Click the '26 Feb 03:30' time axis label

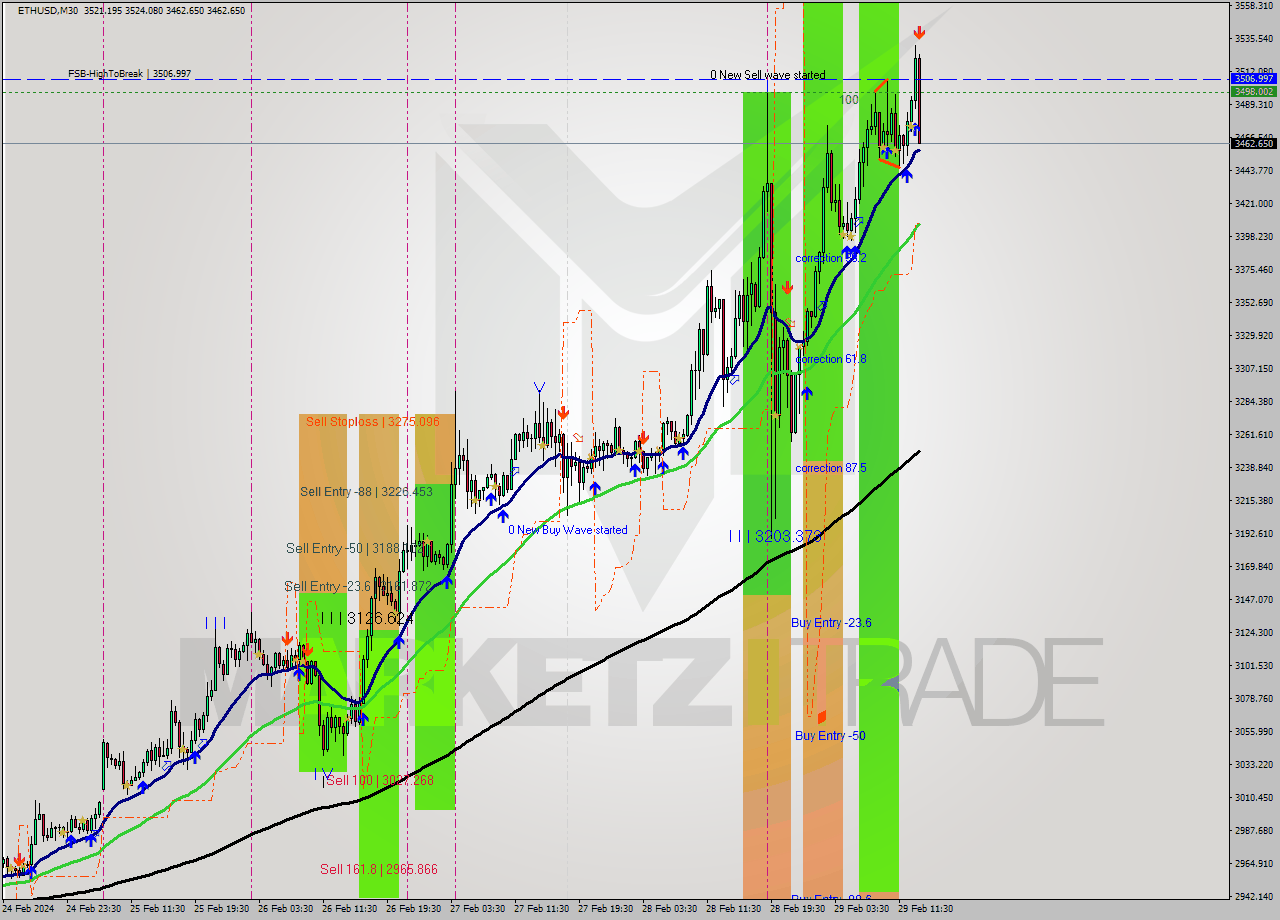tap(285, 909)
